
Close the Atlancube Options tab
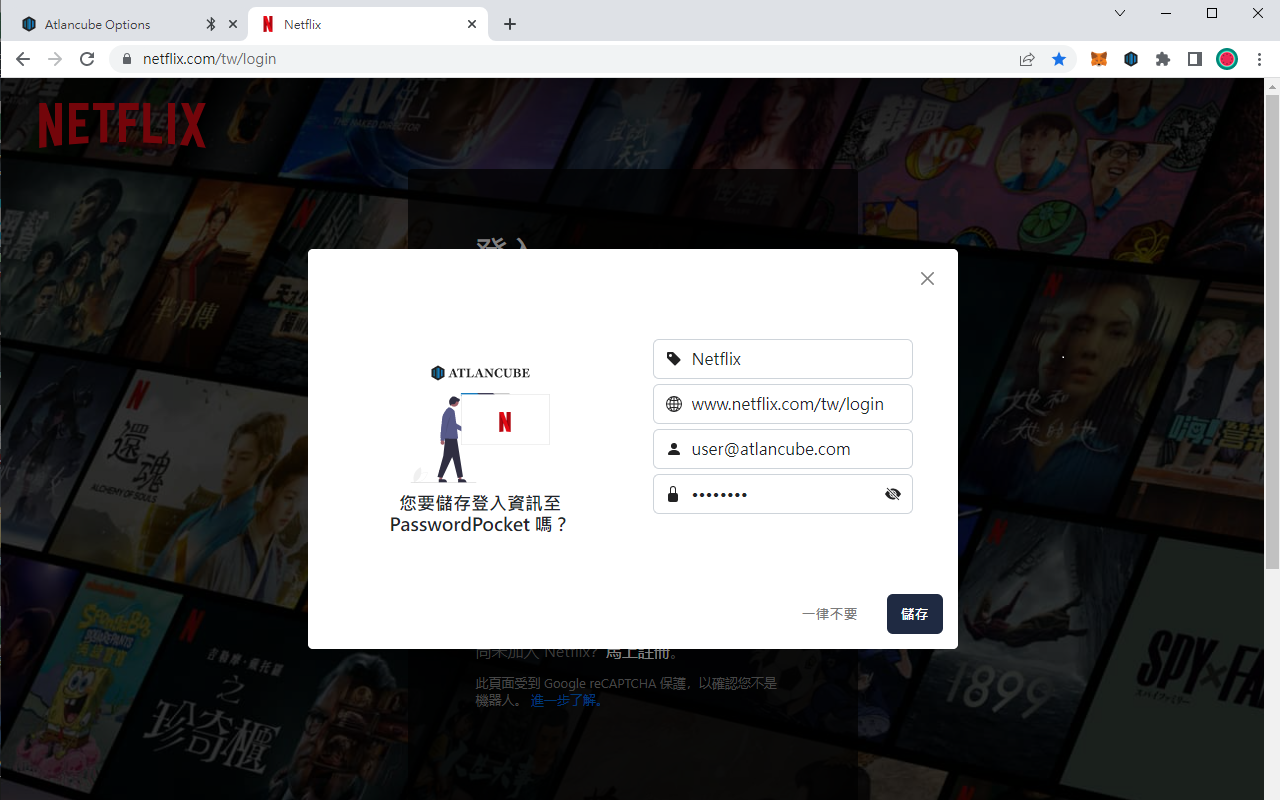point(233,24)
